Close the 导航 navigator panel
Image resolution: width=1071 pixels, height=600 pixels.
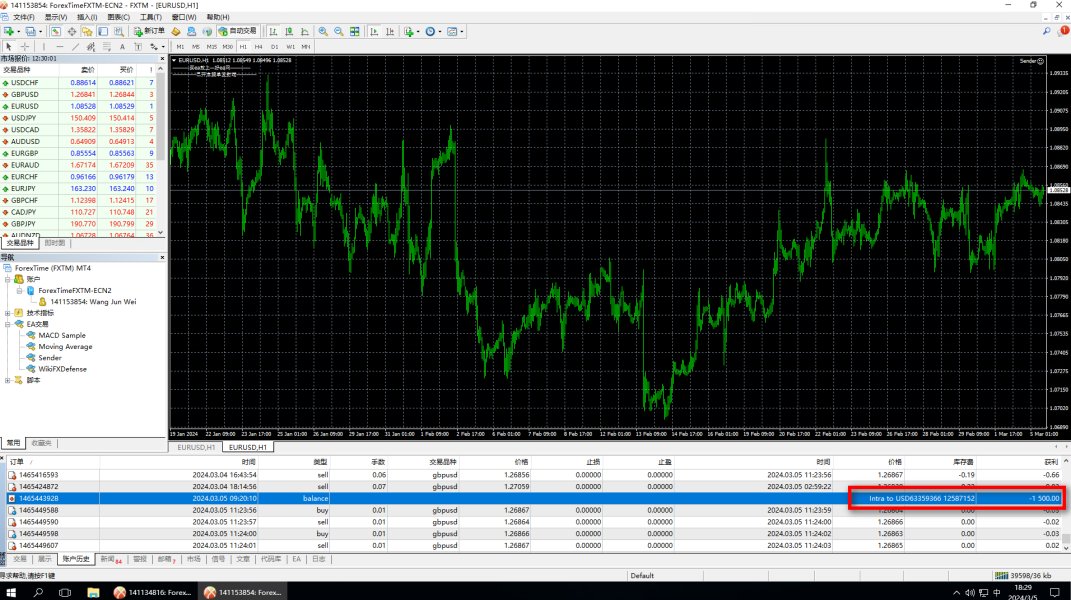click(161, 257)
